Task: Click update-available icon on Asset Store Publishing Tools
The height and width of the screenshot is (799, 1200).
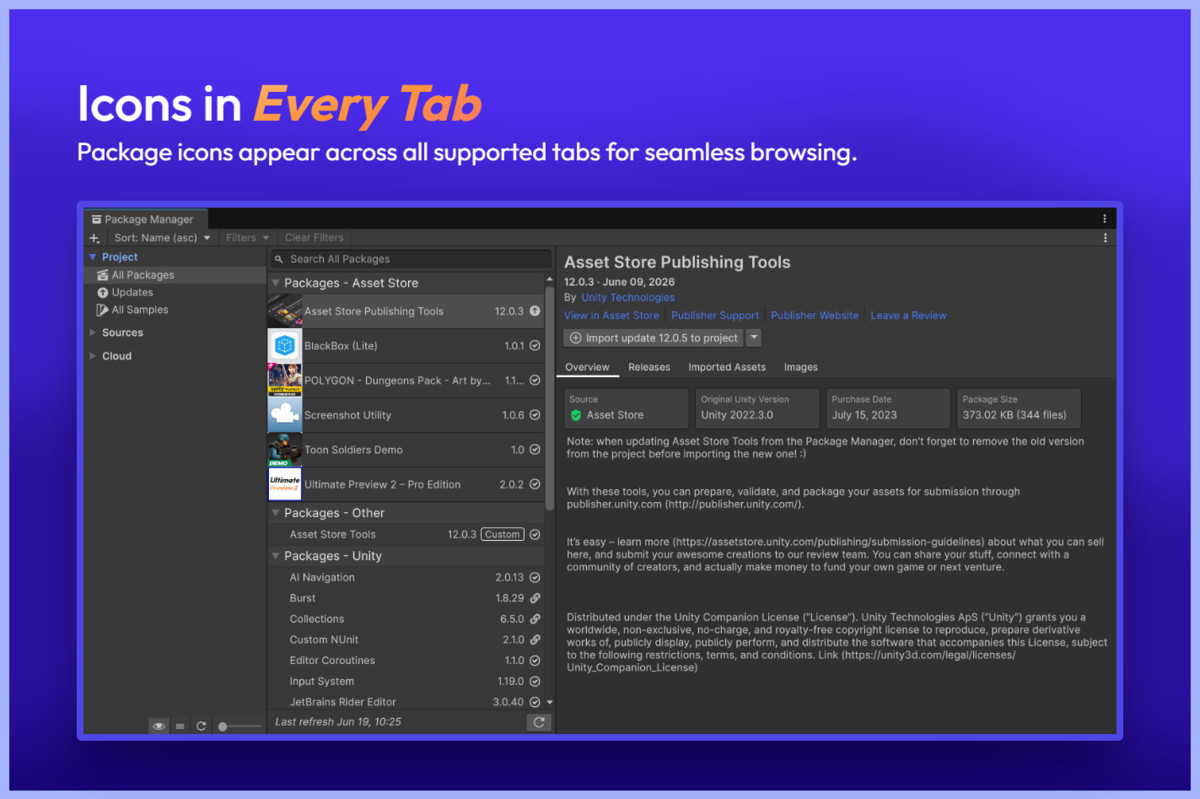Action: [535, 311]
